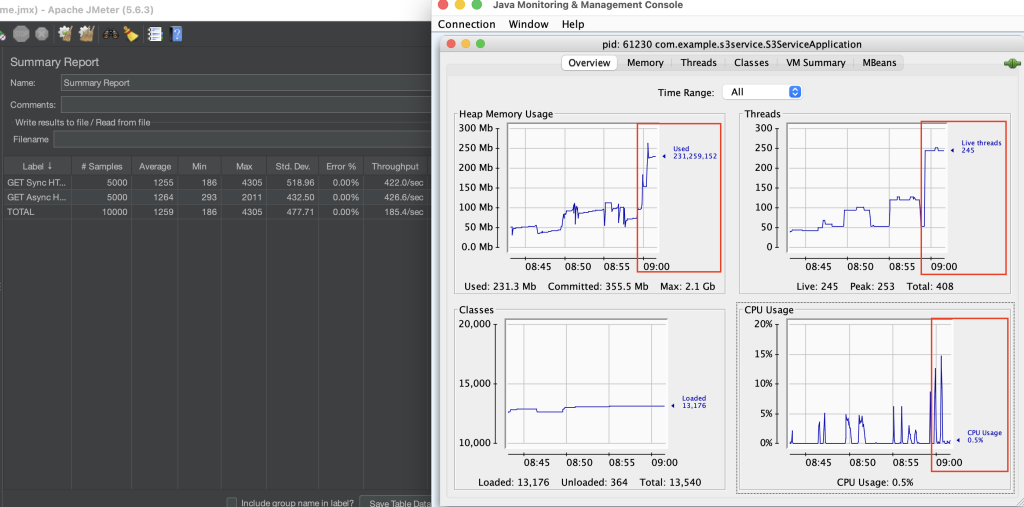Click Throughput value 426.6/sec
Screen dimensions: 1024x507
coord(406,197)
